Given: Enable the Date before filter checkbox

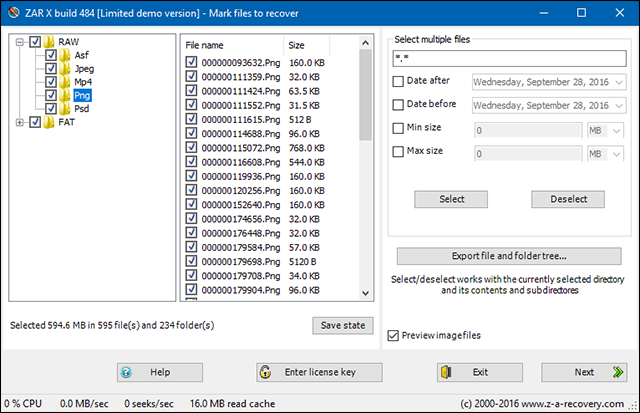Looking at the screenshot, I should tap(398, 105).
